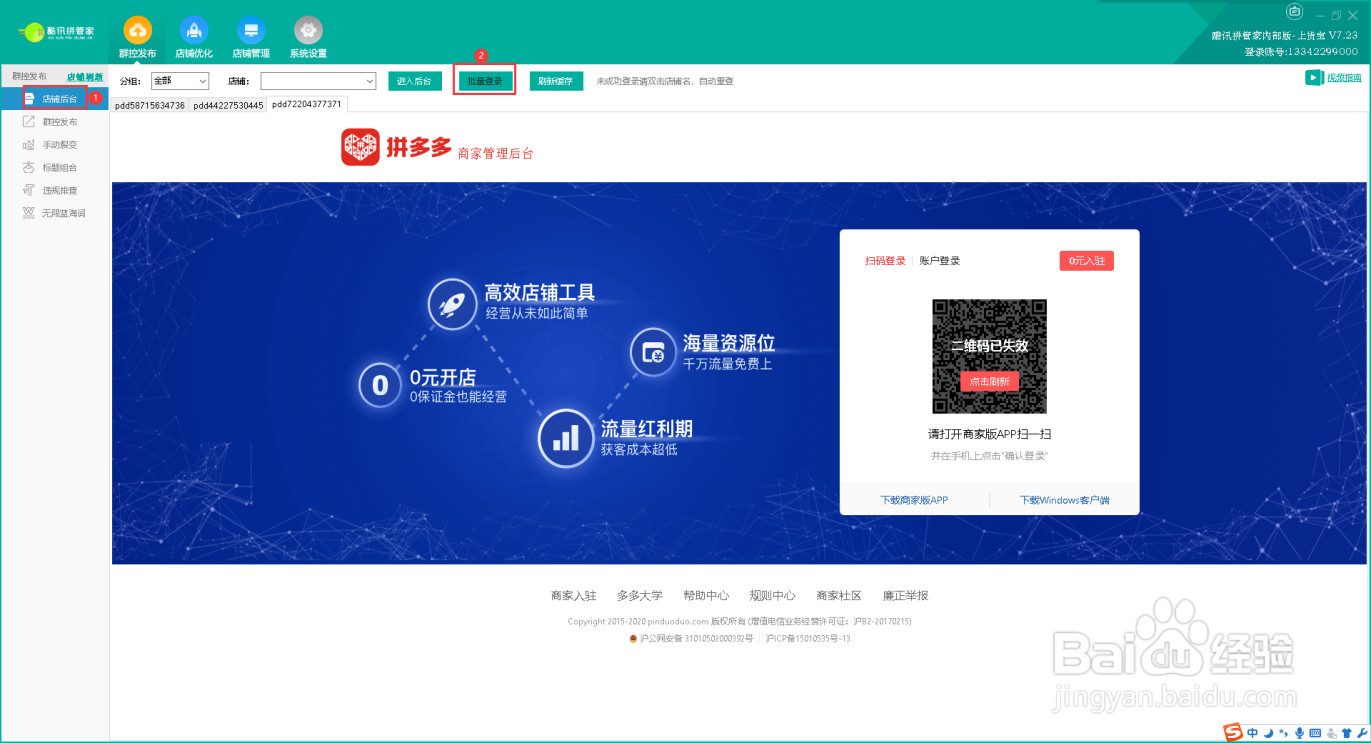Click the user account icon in IME bar
1371x743 pixels.
point(1331,733)
